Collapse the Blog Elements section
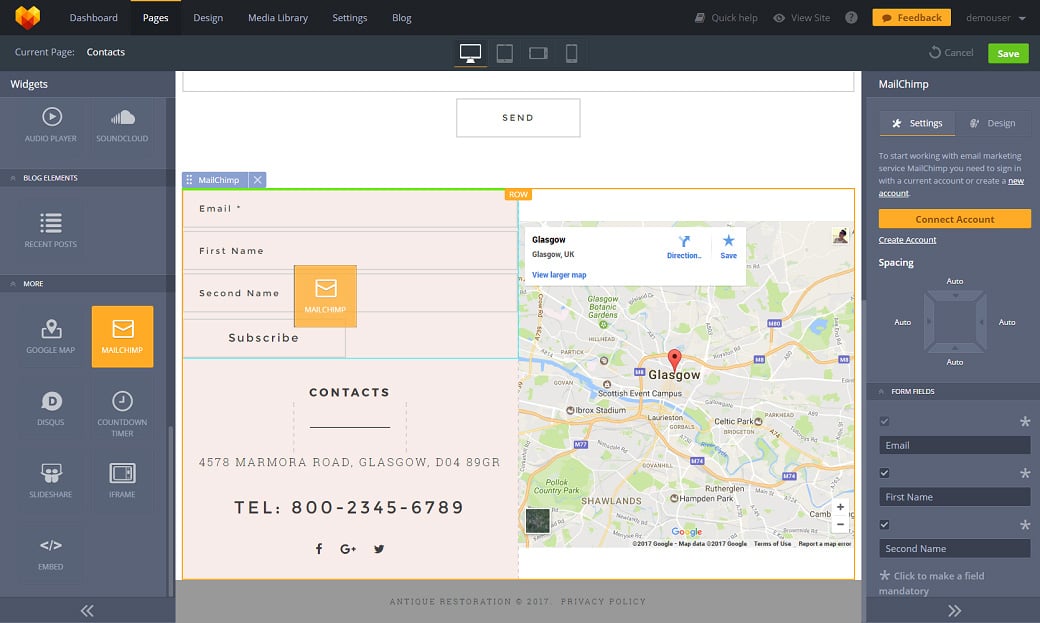The width and height of the screenshot is (1040, 623). tap(15, 178)
